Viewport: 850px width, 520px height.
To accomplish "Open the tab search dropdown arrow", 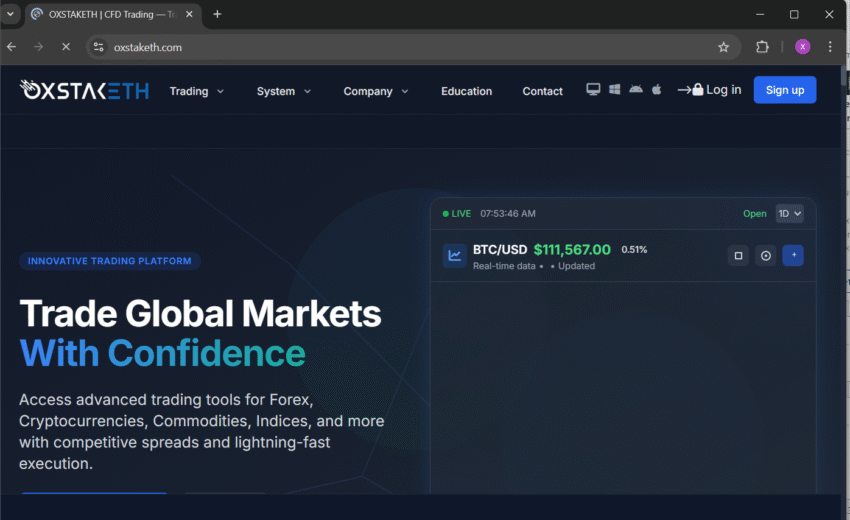I will pyautogui.click(x=10, y=14).
